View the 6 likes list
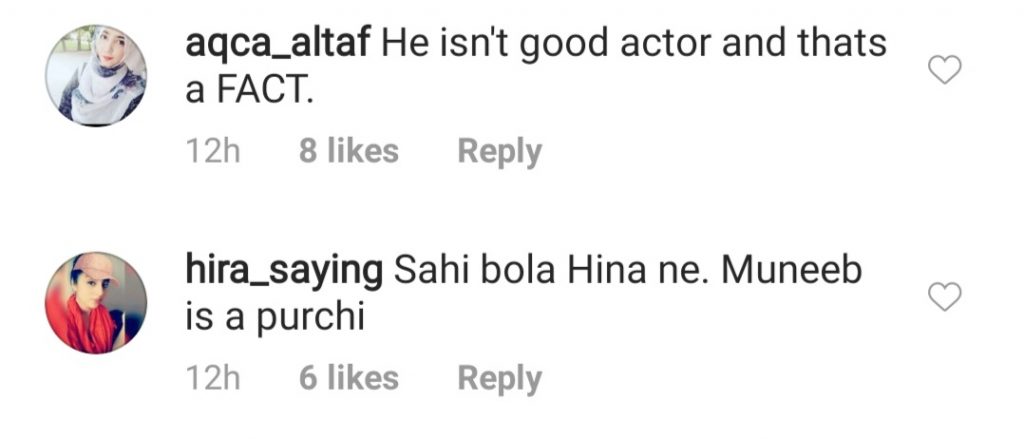 point(349,378)
